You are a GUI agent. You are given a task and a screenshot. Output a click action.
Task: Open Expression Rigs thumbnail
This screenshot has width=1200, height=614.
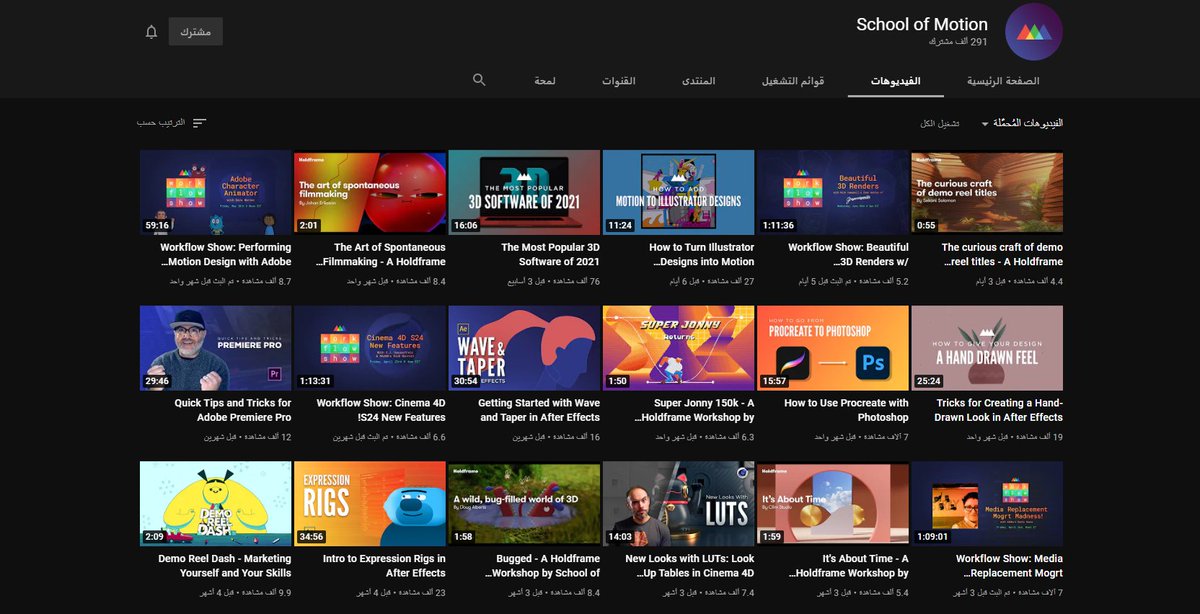point(370,504)
